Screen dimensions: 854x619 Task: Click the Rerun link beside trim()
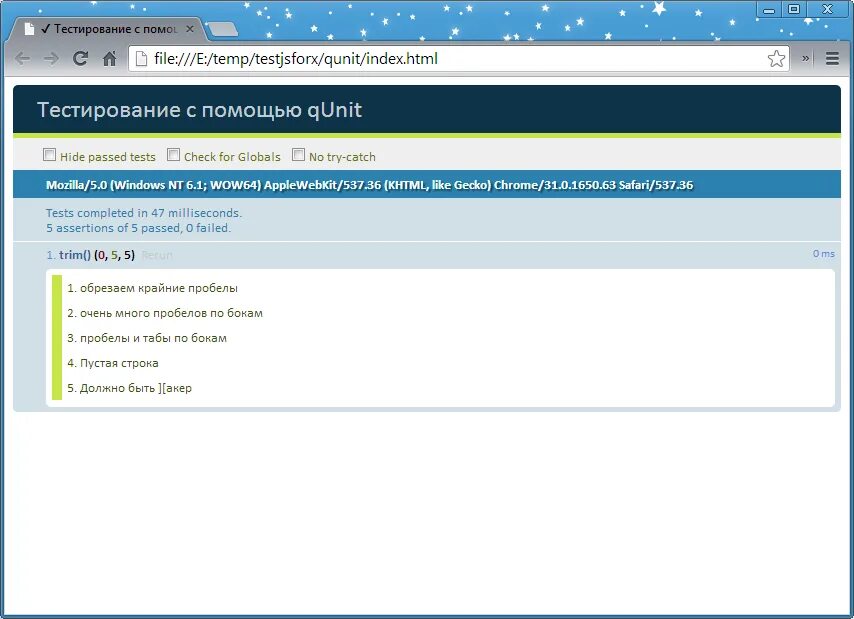pos(157,255)
